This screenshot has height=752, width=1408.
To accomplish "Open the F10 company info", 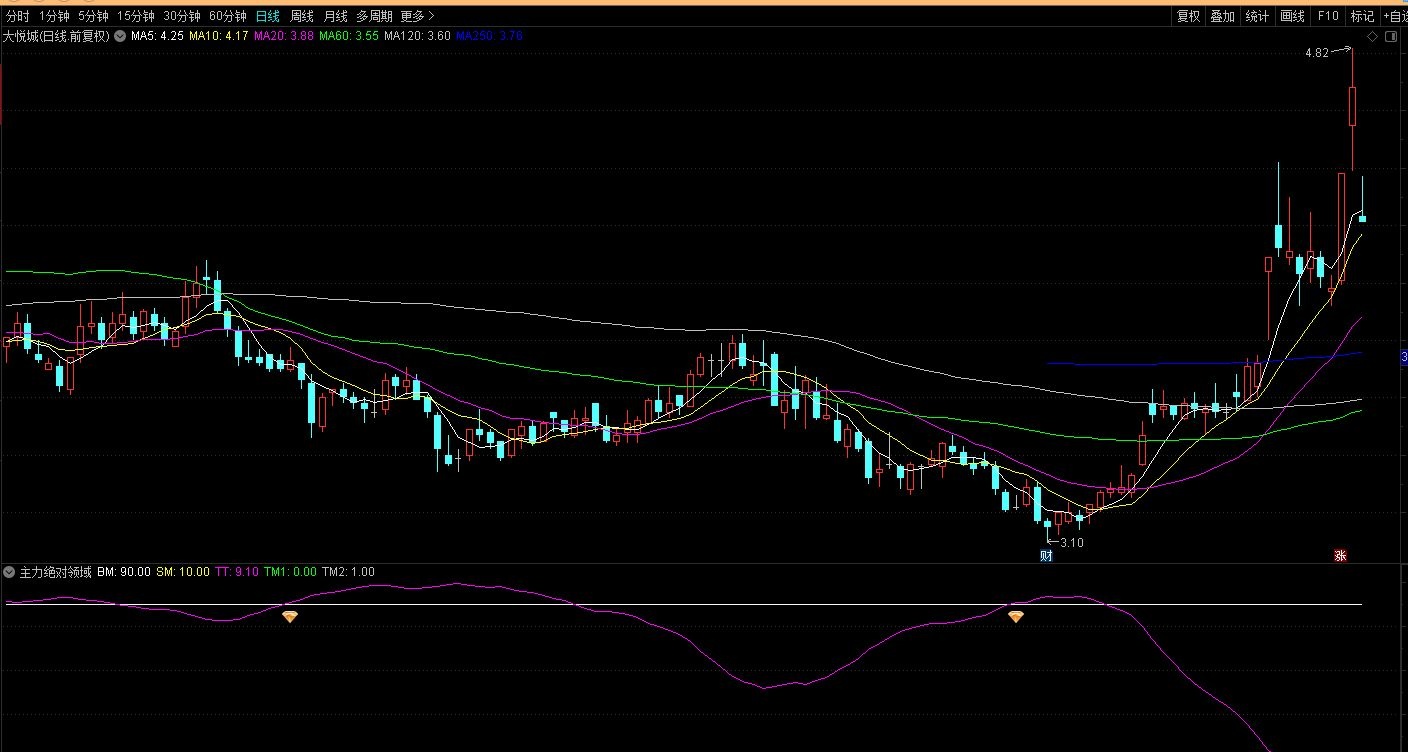I will 1328,16.
